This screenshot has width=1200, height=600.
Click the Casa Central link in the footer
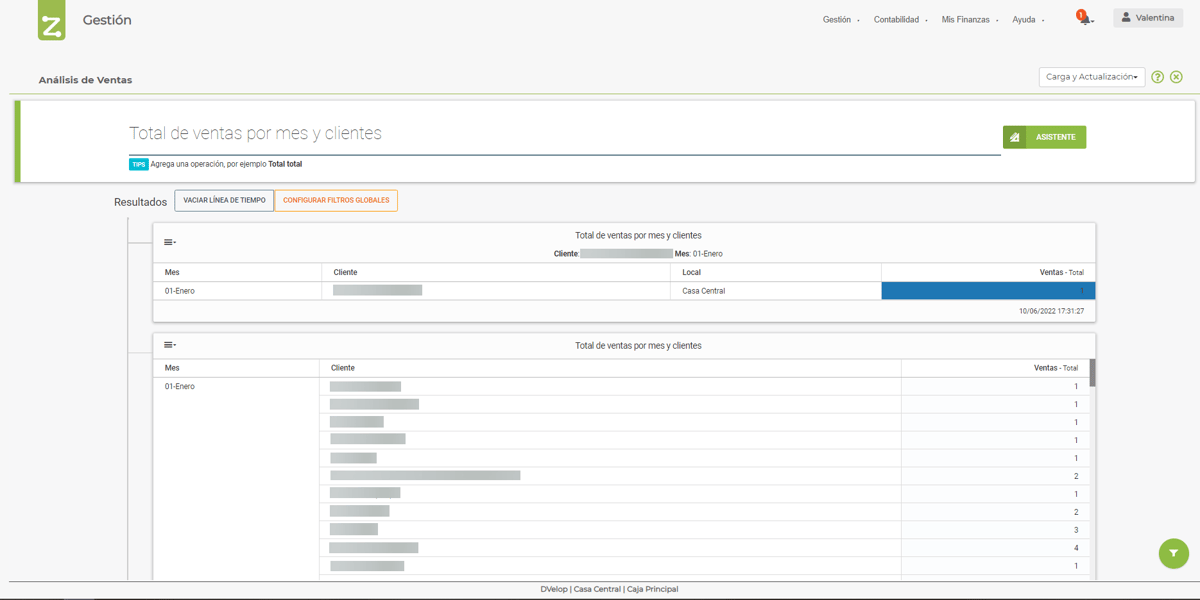(x=596, y=589)
